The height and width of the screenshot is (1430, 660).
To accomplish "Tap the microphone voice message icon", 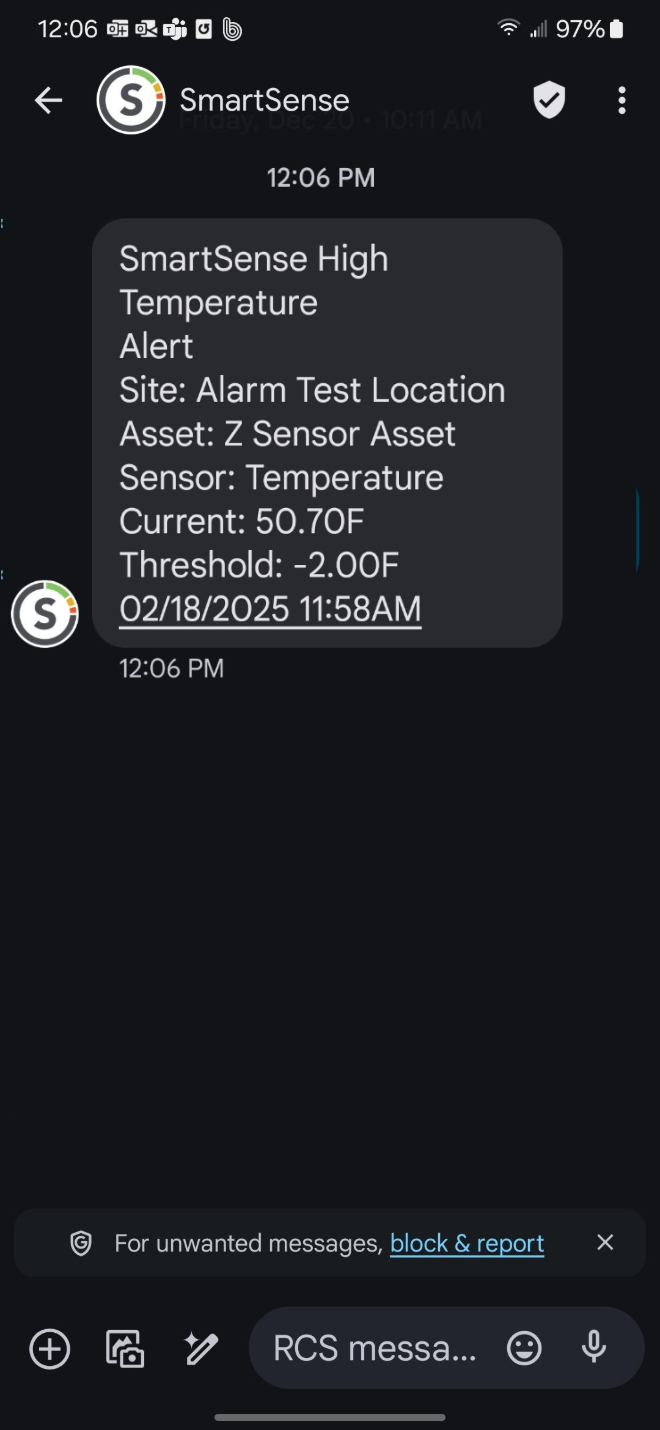I will (x=594, y=1348).
